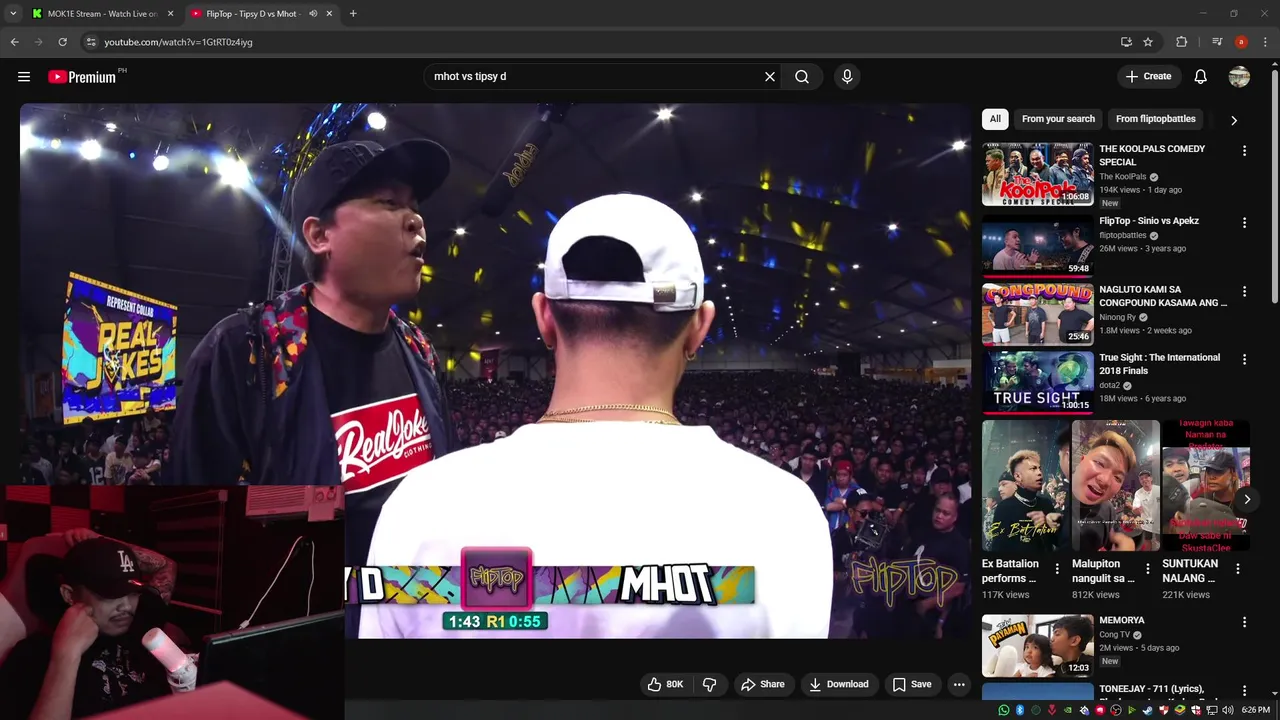
Task: Open more actions ellipsis under video
Action: tap(959, 684)
